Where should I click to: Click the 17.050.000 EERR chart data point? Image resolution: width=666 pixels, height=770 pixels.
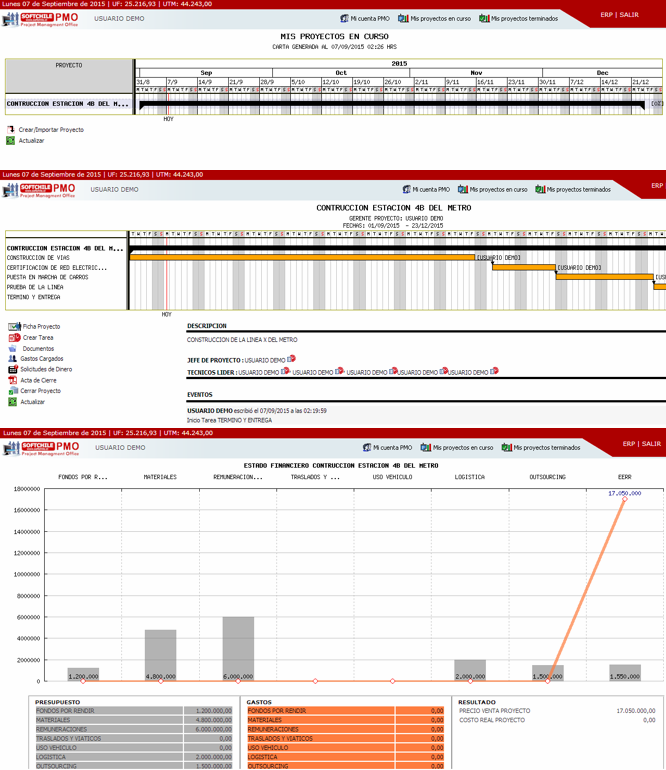point(626,499)
